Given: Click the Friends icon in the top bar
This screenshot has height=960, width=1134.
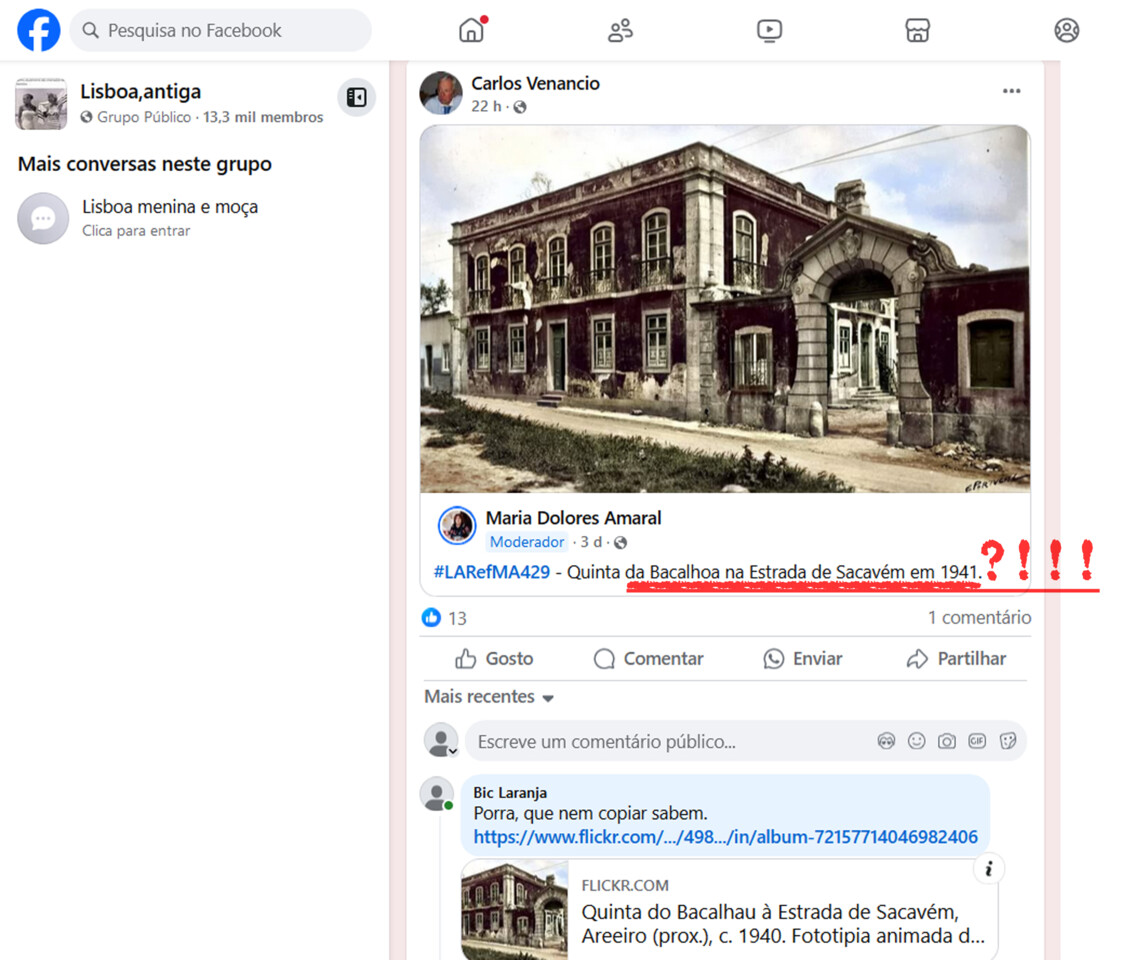Looking at the screenshot, I should click(620, 30).
